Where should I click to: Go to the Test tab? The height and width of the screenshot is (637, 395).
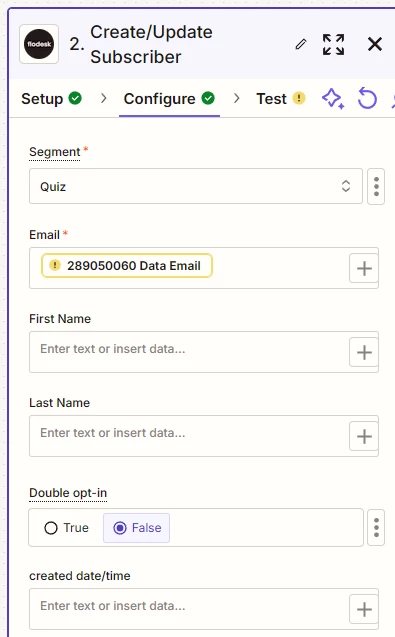[x=281, y=99]
